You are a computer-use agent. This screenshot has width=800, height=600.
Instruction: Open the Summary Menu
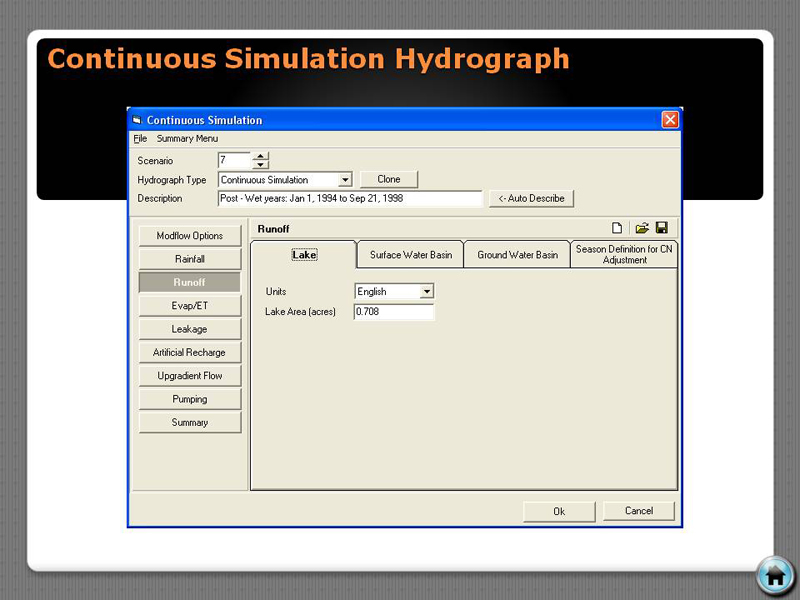click(187, 139)
